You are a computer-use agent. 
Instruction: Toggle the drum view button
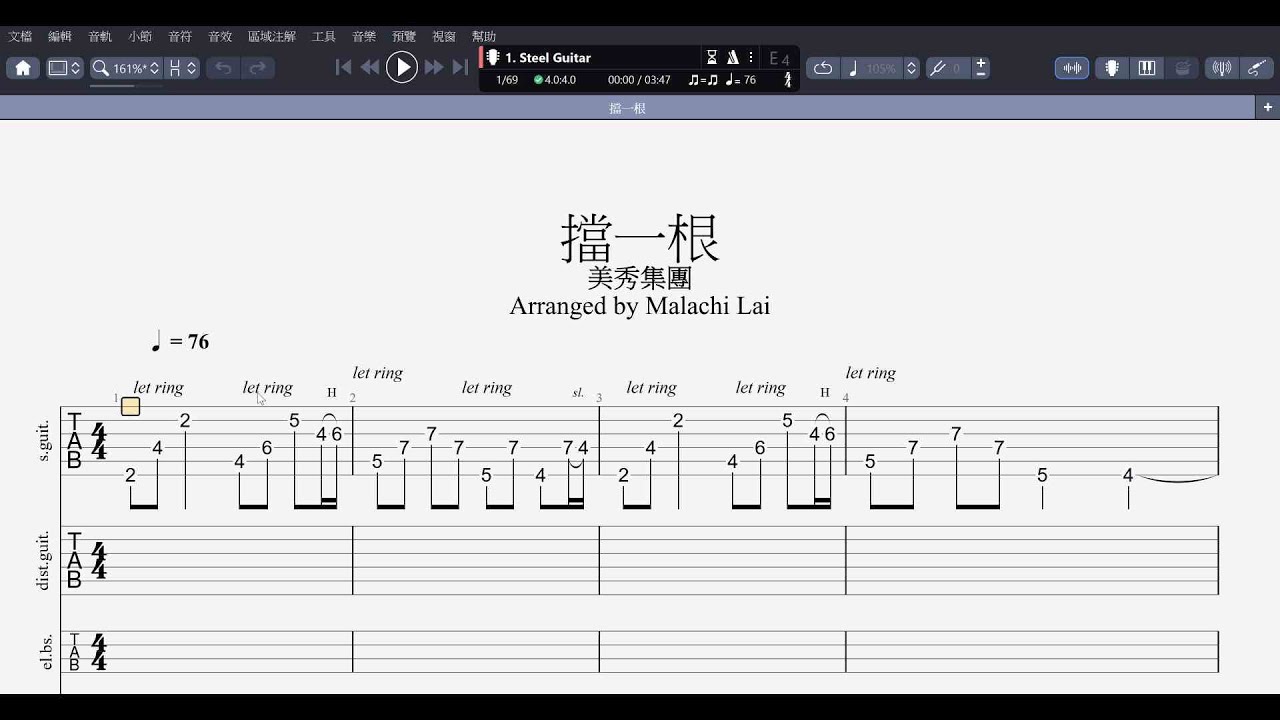(x=1183, y=68)
